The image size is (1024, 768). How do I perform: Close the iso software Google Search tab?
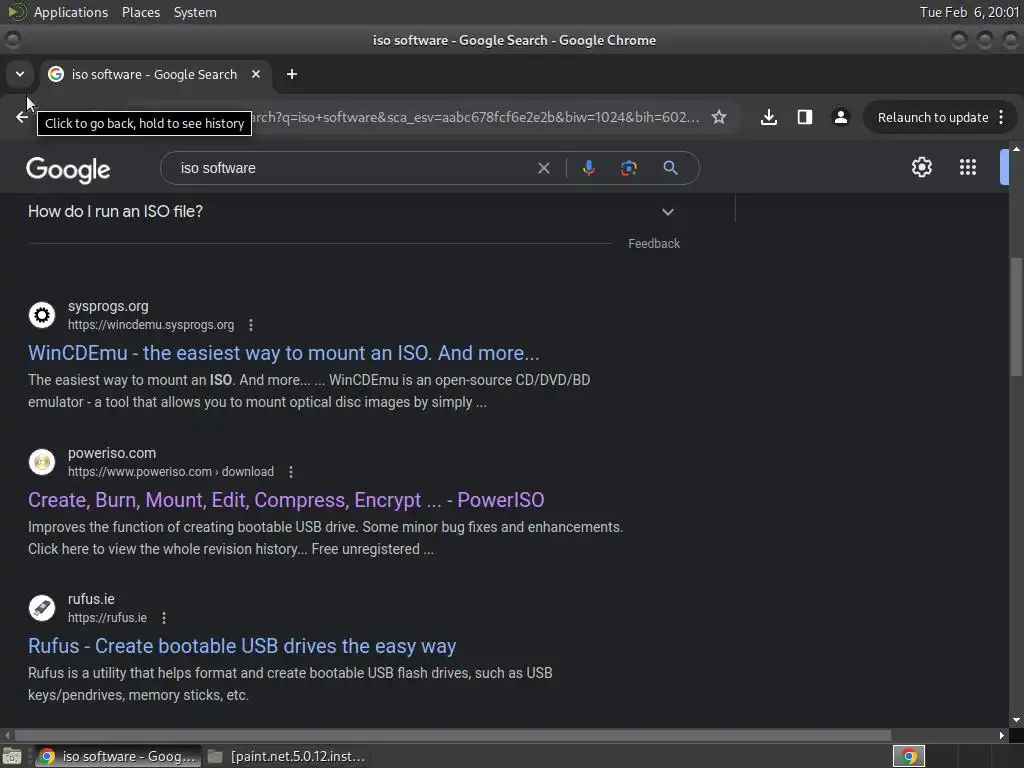[256, 74]
